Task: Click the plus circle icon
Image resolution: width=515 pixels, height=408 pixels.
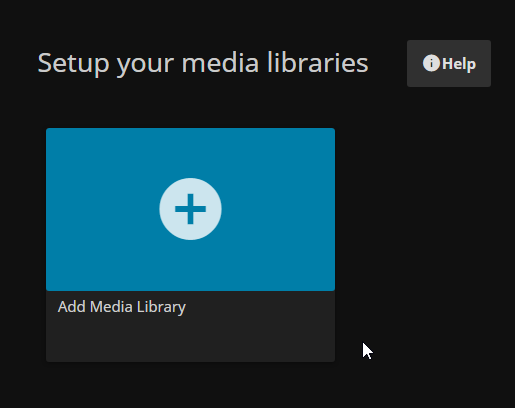Action: pos(190,209)
